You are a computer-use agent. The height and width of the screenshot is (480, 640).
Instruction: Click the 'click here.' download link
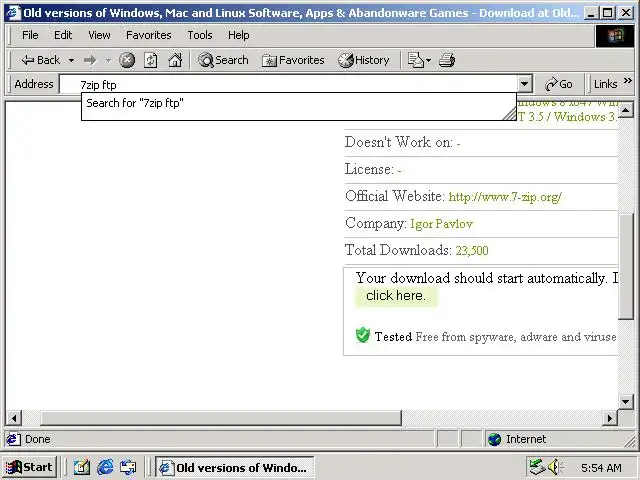396,296
